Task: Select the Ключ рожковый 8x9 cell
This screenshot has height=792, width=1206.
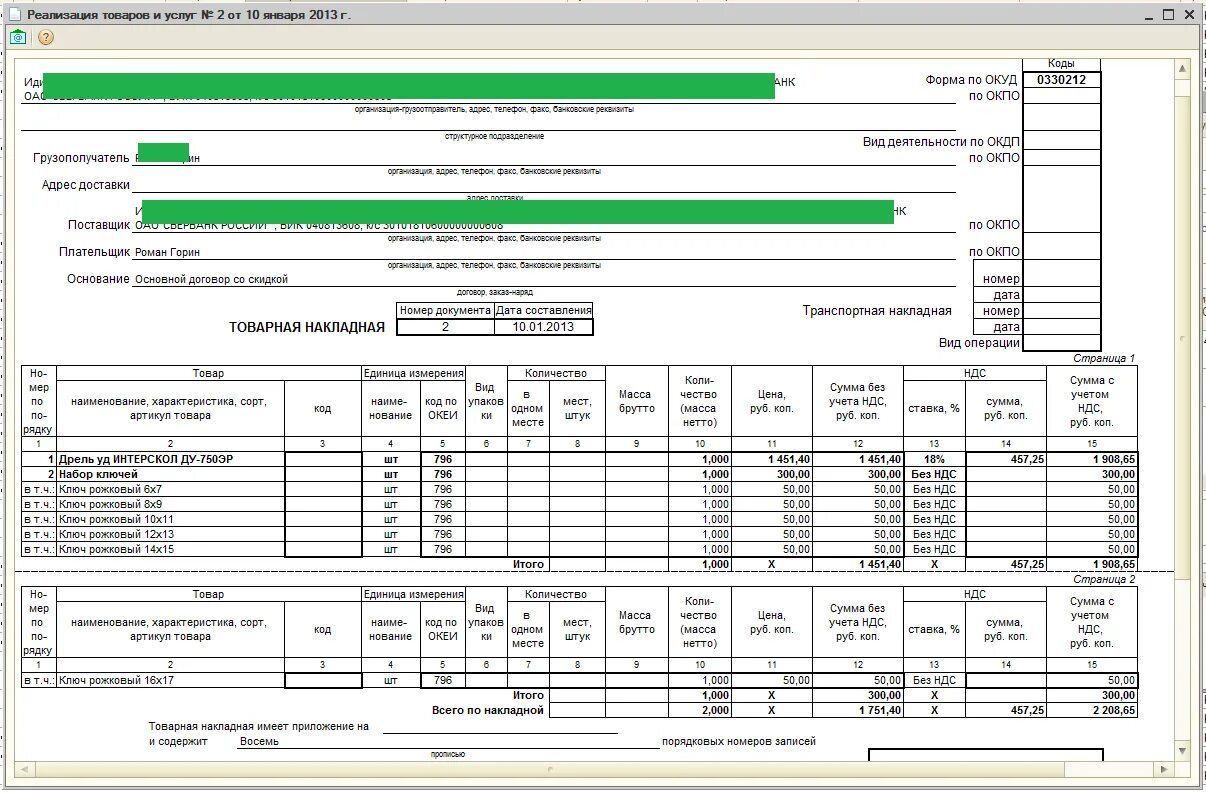Action: point(170,504)
